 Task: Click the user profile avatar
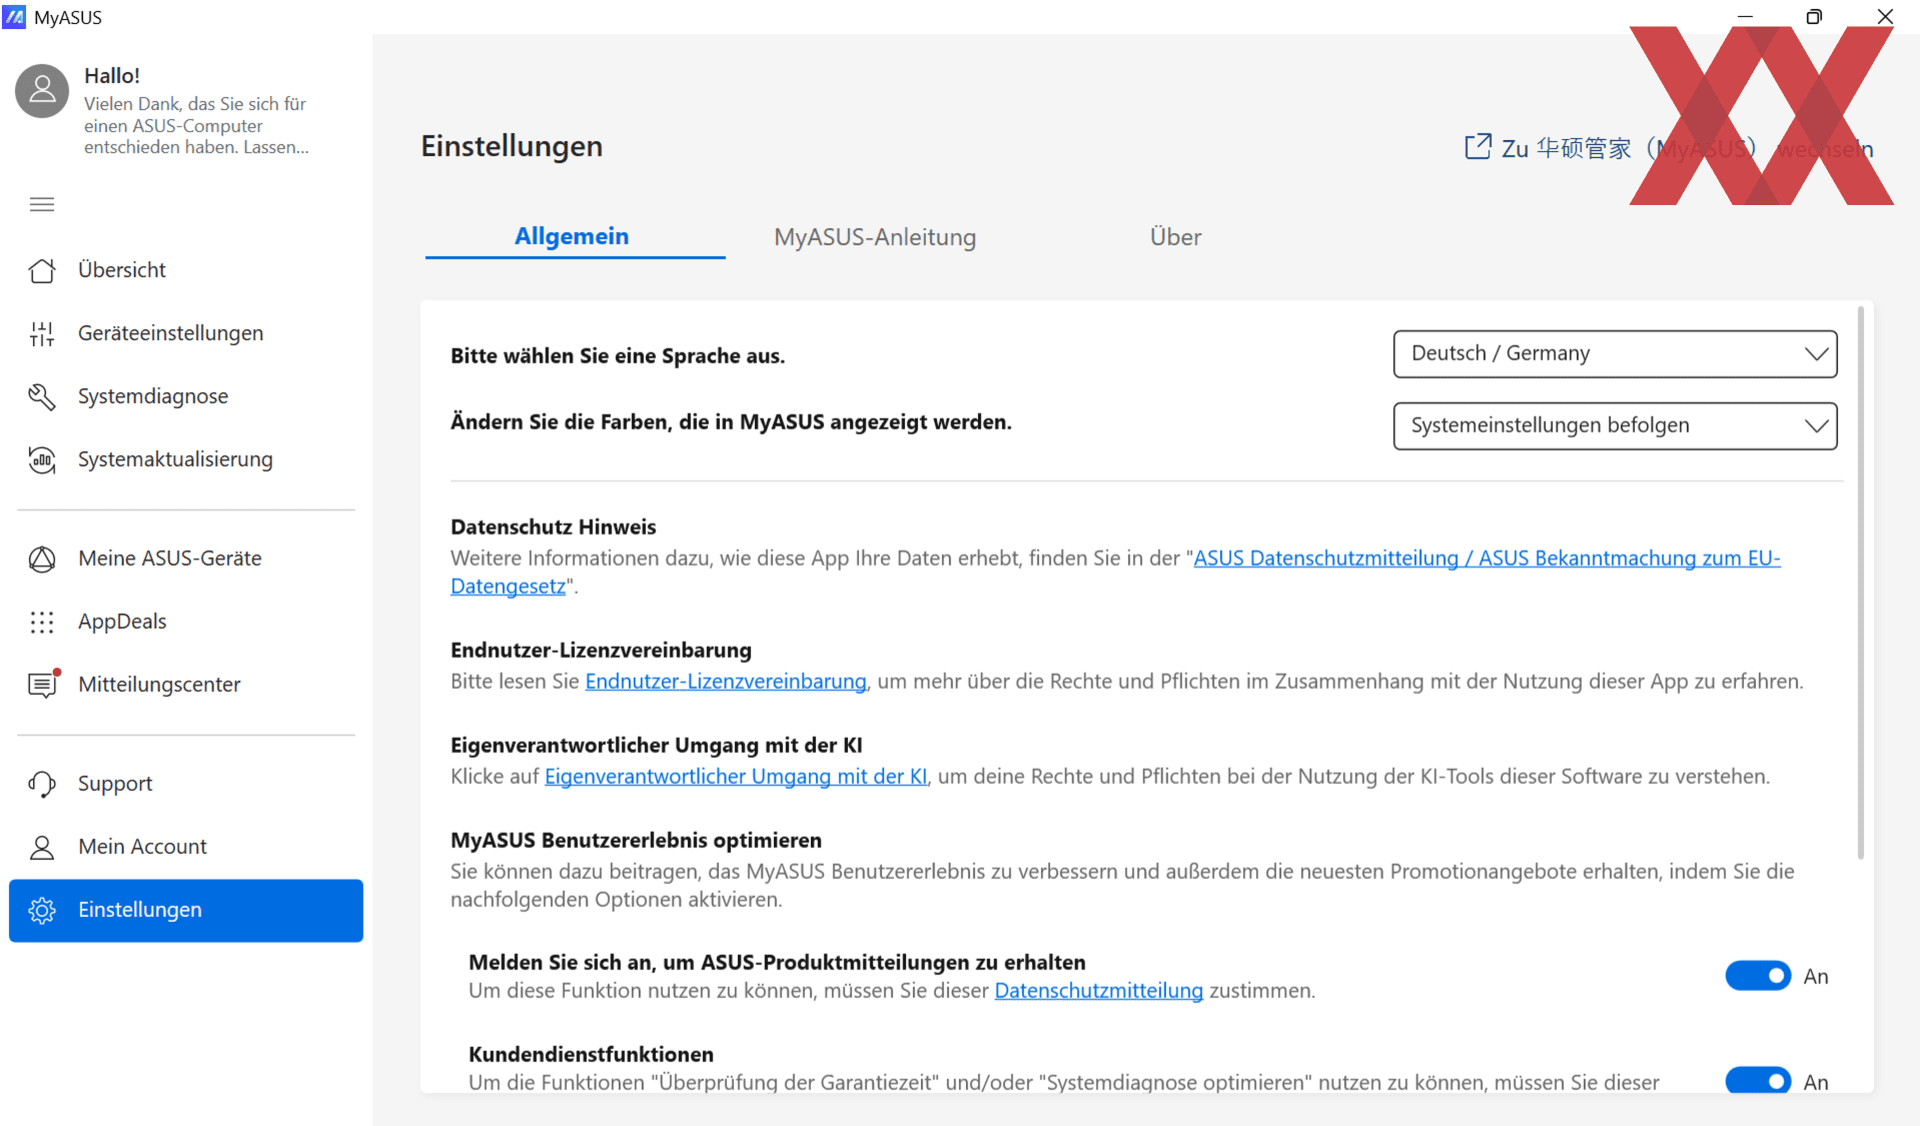[x=42, y=92]
